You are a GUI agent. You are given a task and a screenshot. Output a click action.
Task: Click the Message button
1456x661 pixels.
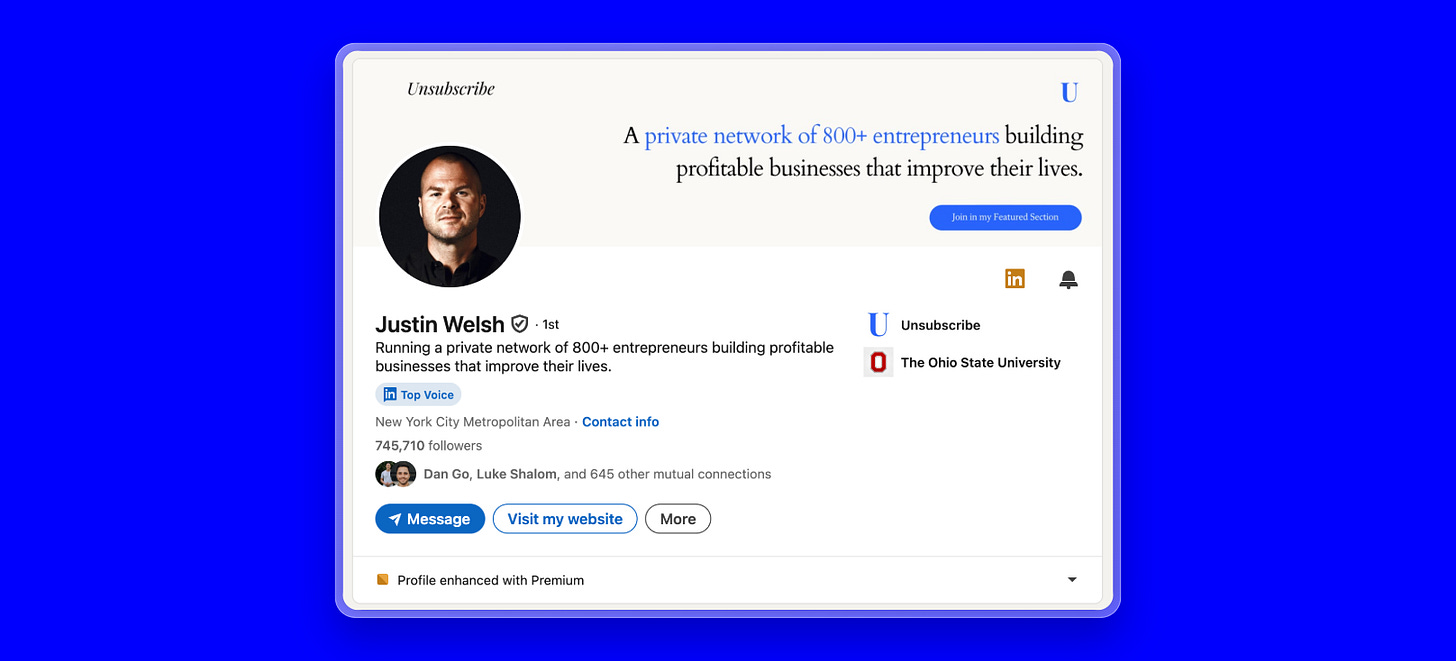(x=430, y=519)
